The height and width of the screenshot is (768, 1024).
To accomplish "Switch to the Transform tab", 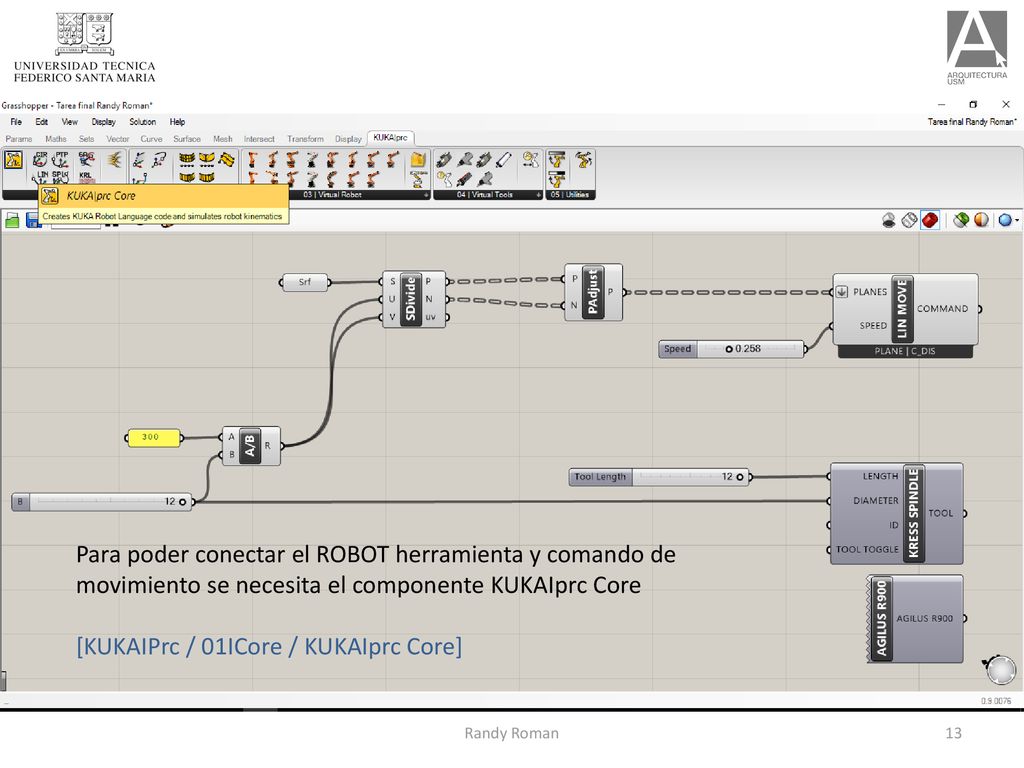I will click(x=306, y=139).
